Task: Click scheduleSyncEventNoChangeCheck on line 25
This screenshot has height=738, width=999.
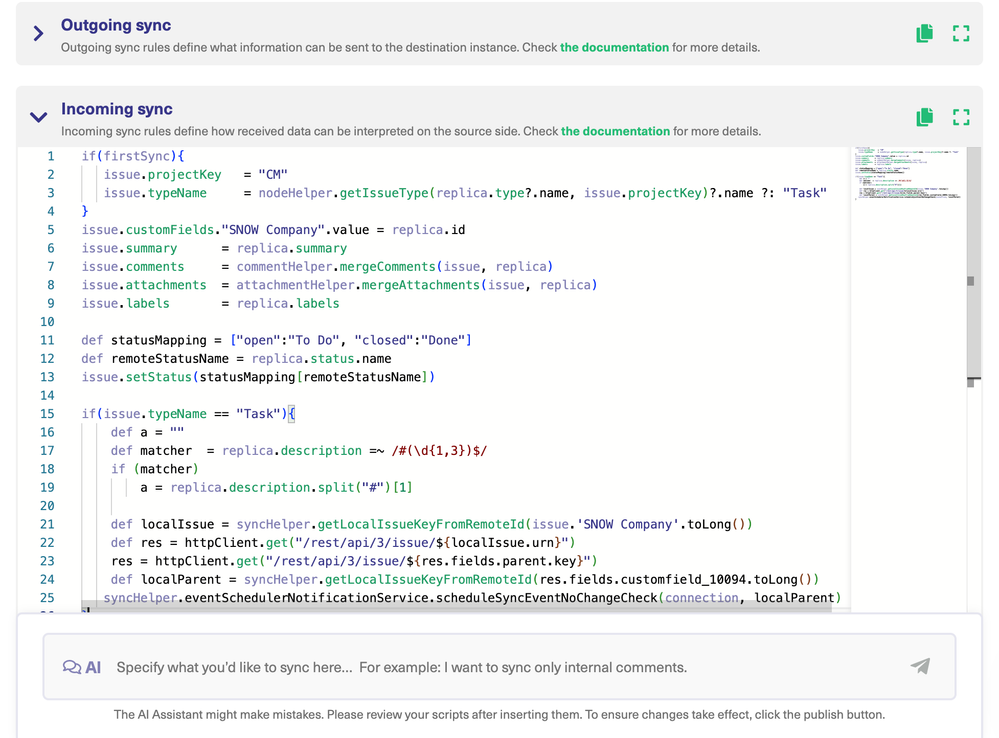Action: 546,598
